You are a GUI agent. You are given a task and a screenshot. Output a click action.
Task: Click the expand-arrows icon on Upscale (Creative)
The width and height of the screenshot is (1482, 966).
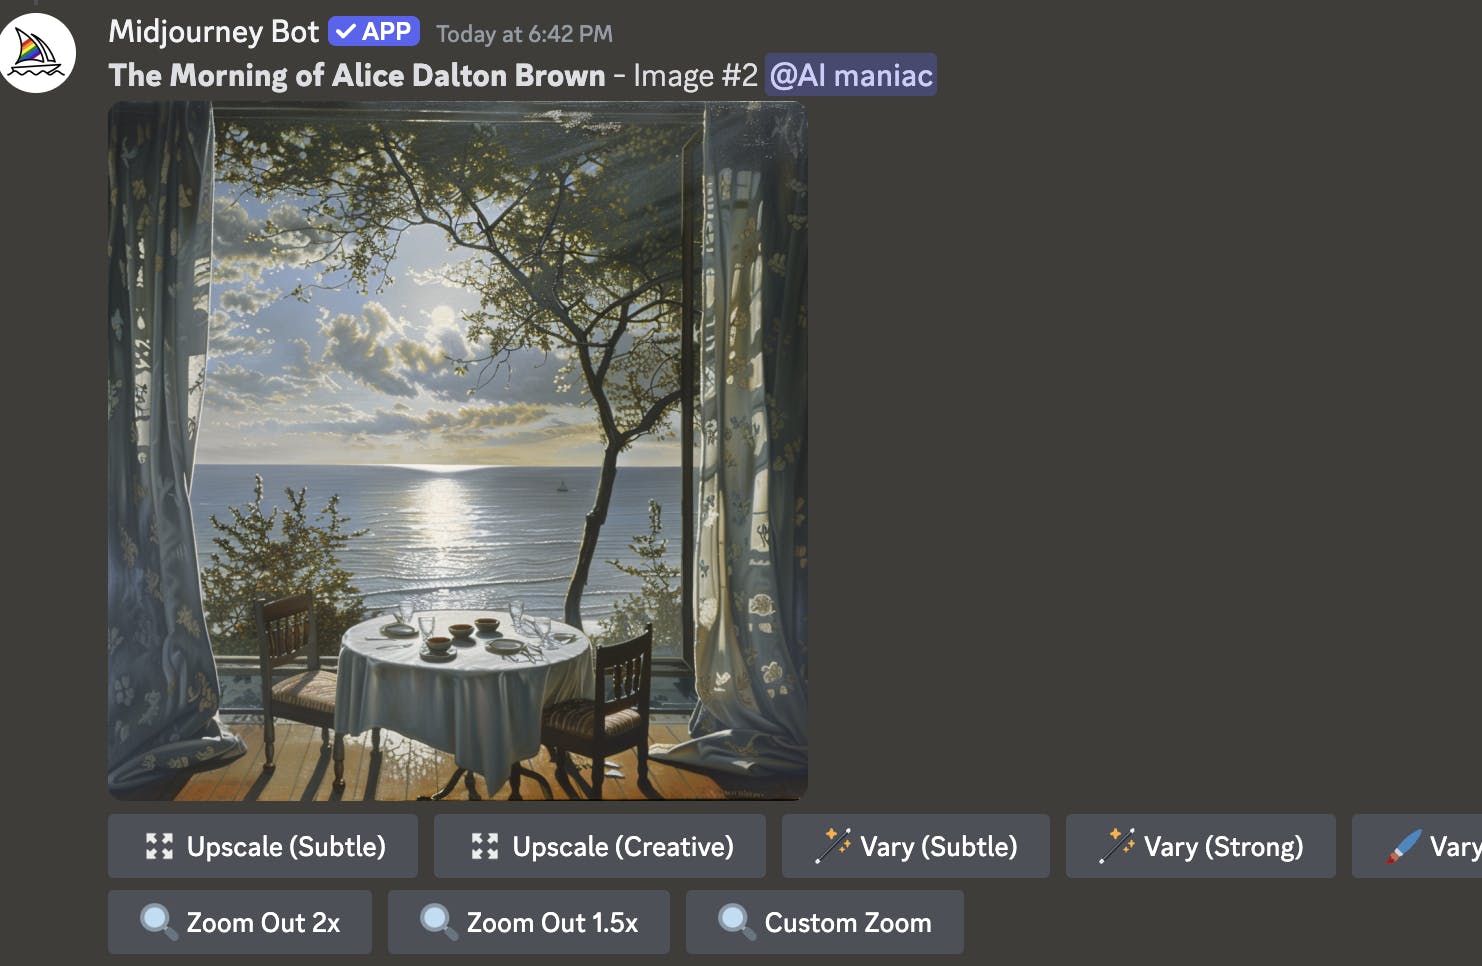point(485,846)
